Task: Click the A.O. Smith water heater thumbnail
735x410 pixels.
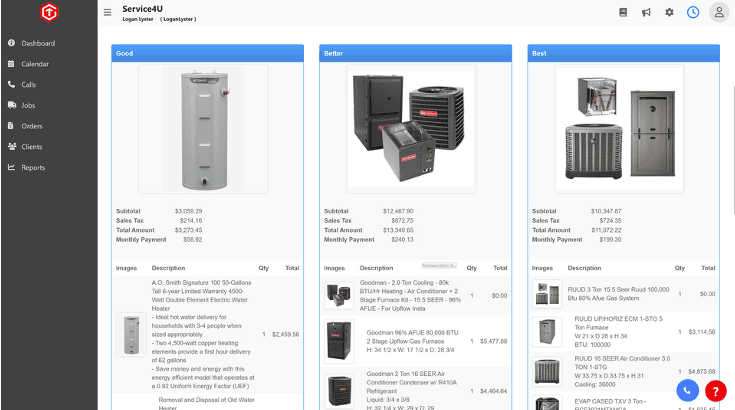Action: [131, 335]
